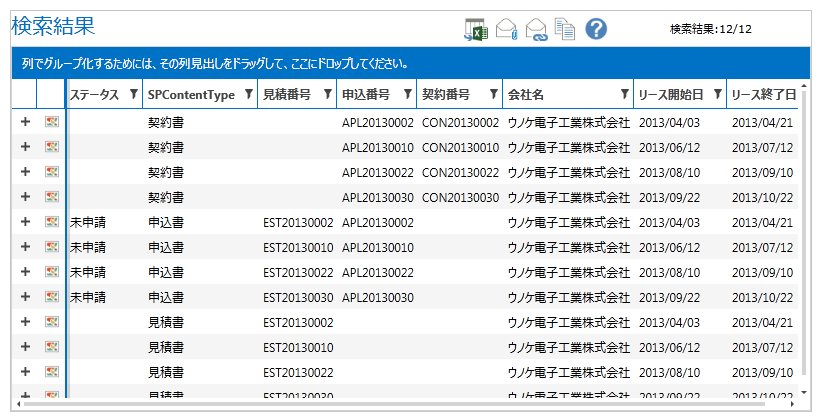Image resolution: width=823 pixels, height=420 pixels.
Task: Expand the row with CON20130010
Action: point(25,147)
